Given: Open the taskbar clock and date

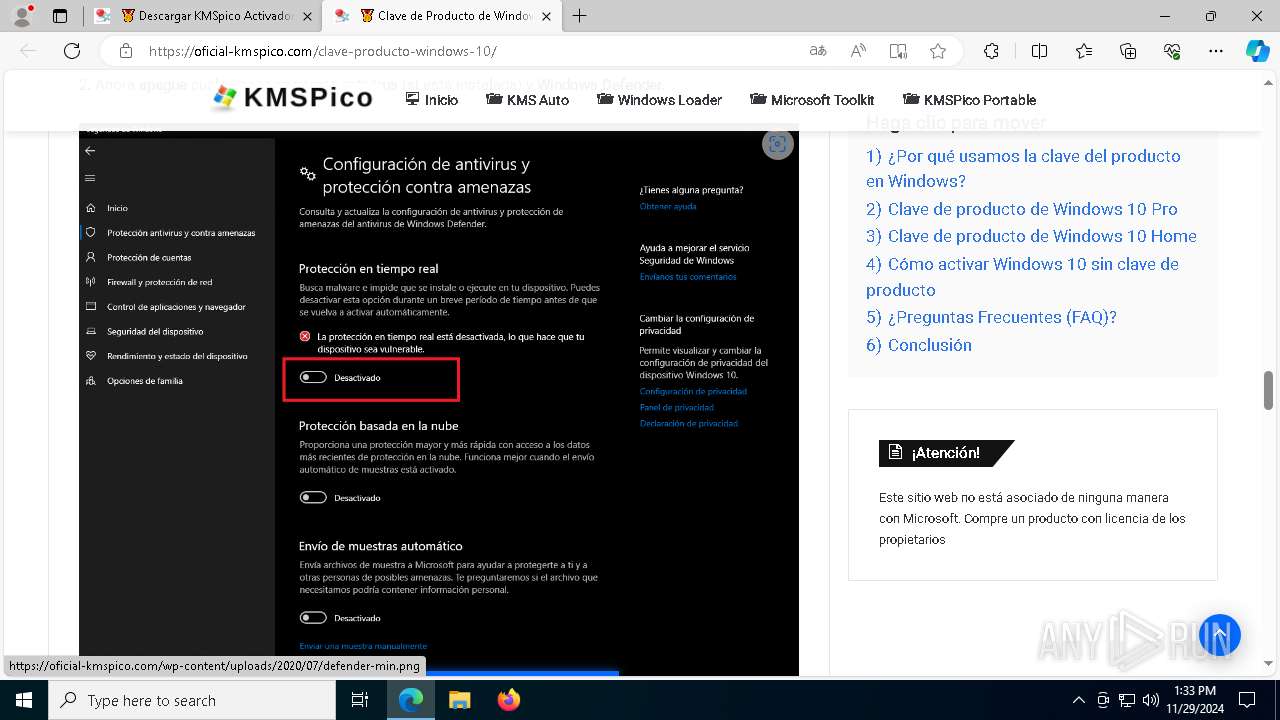Looking at the screenshot, I should click(1196, 700).
